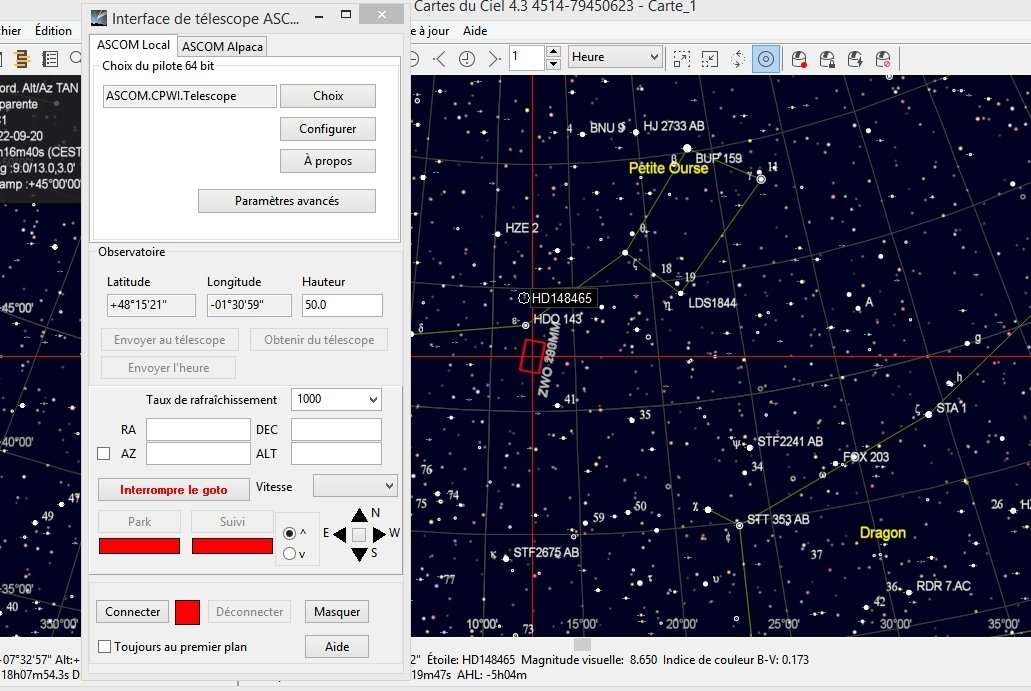The width and height of the screenshot is (1031, 691).
Task: Click the red connection status square
Action: click(187, 612)
